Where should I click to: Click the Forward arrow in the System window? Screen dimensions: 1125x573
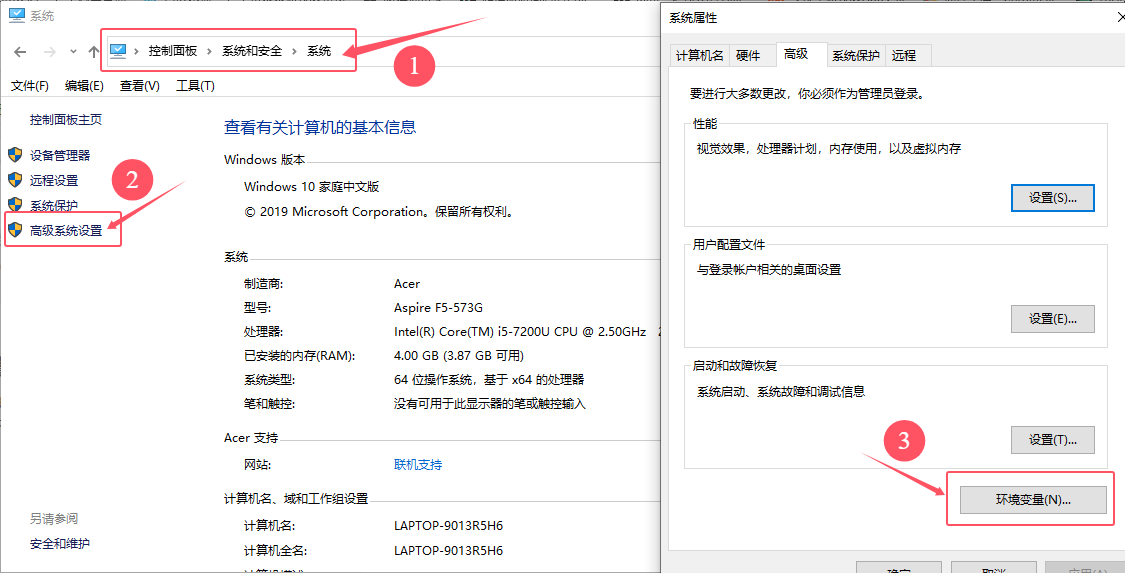[x=50, y=52]
